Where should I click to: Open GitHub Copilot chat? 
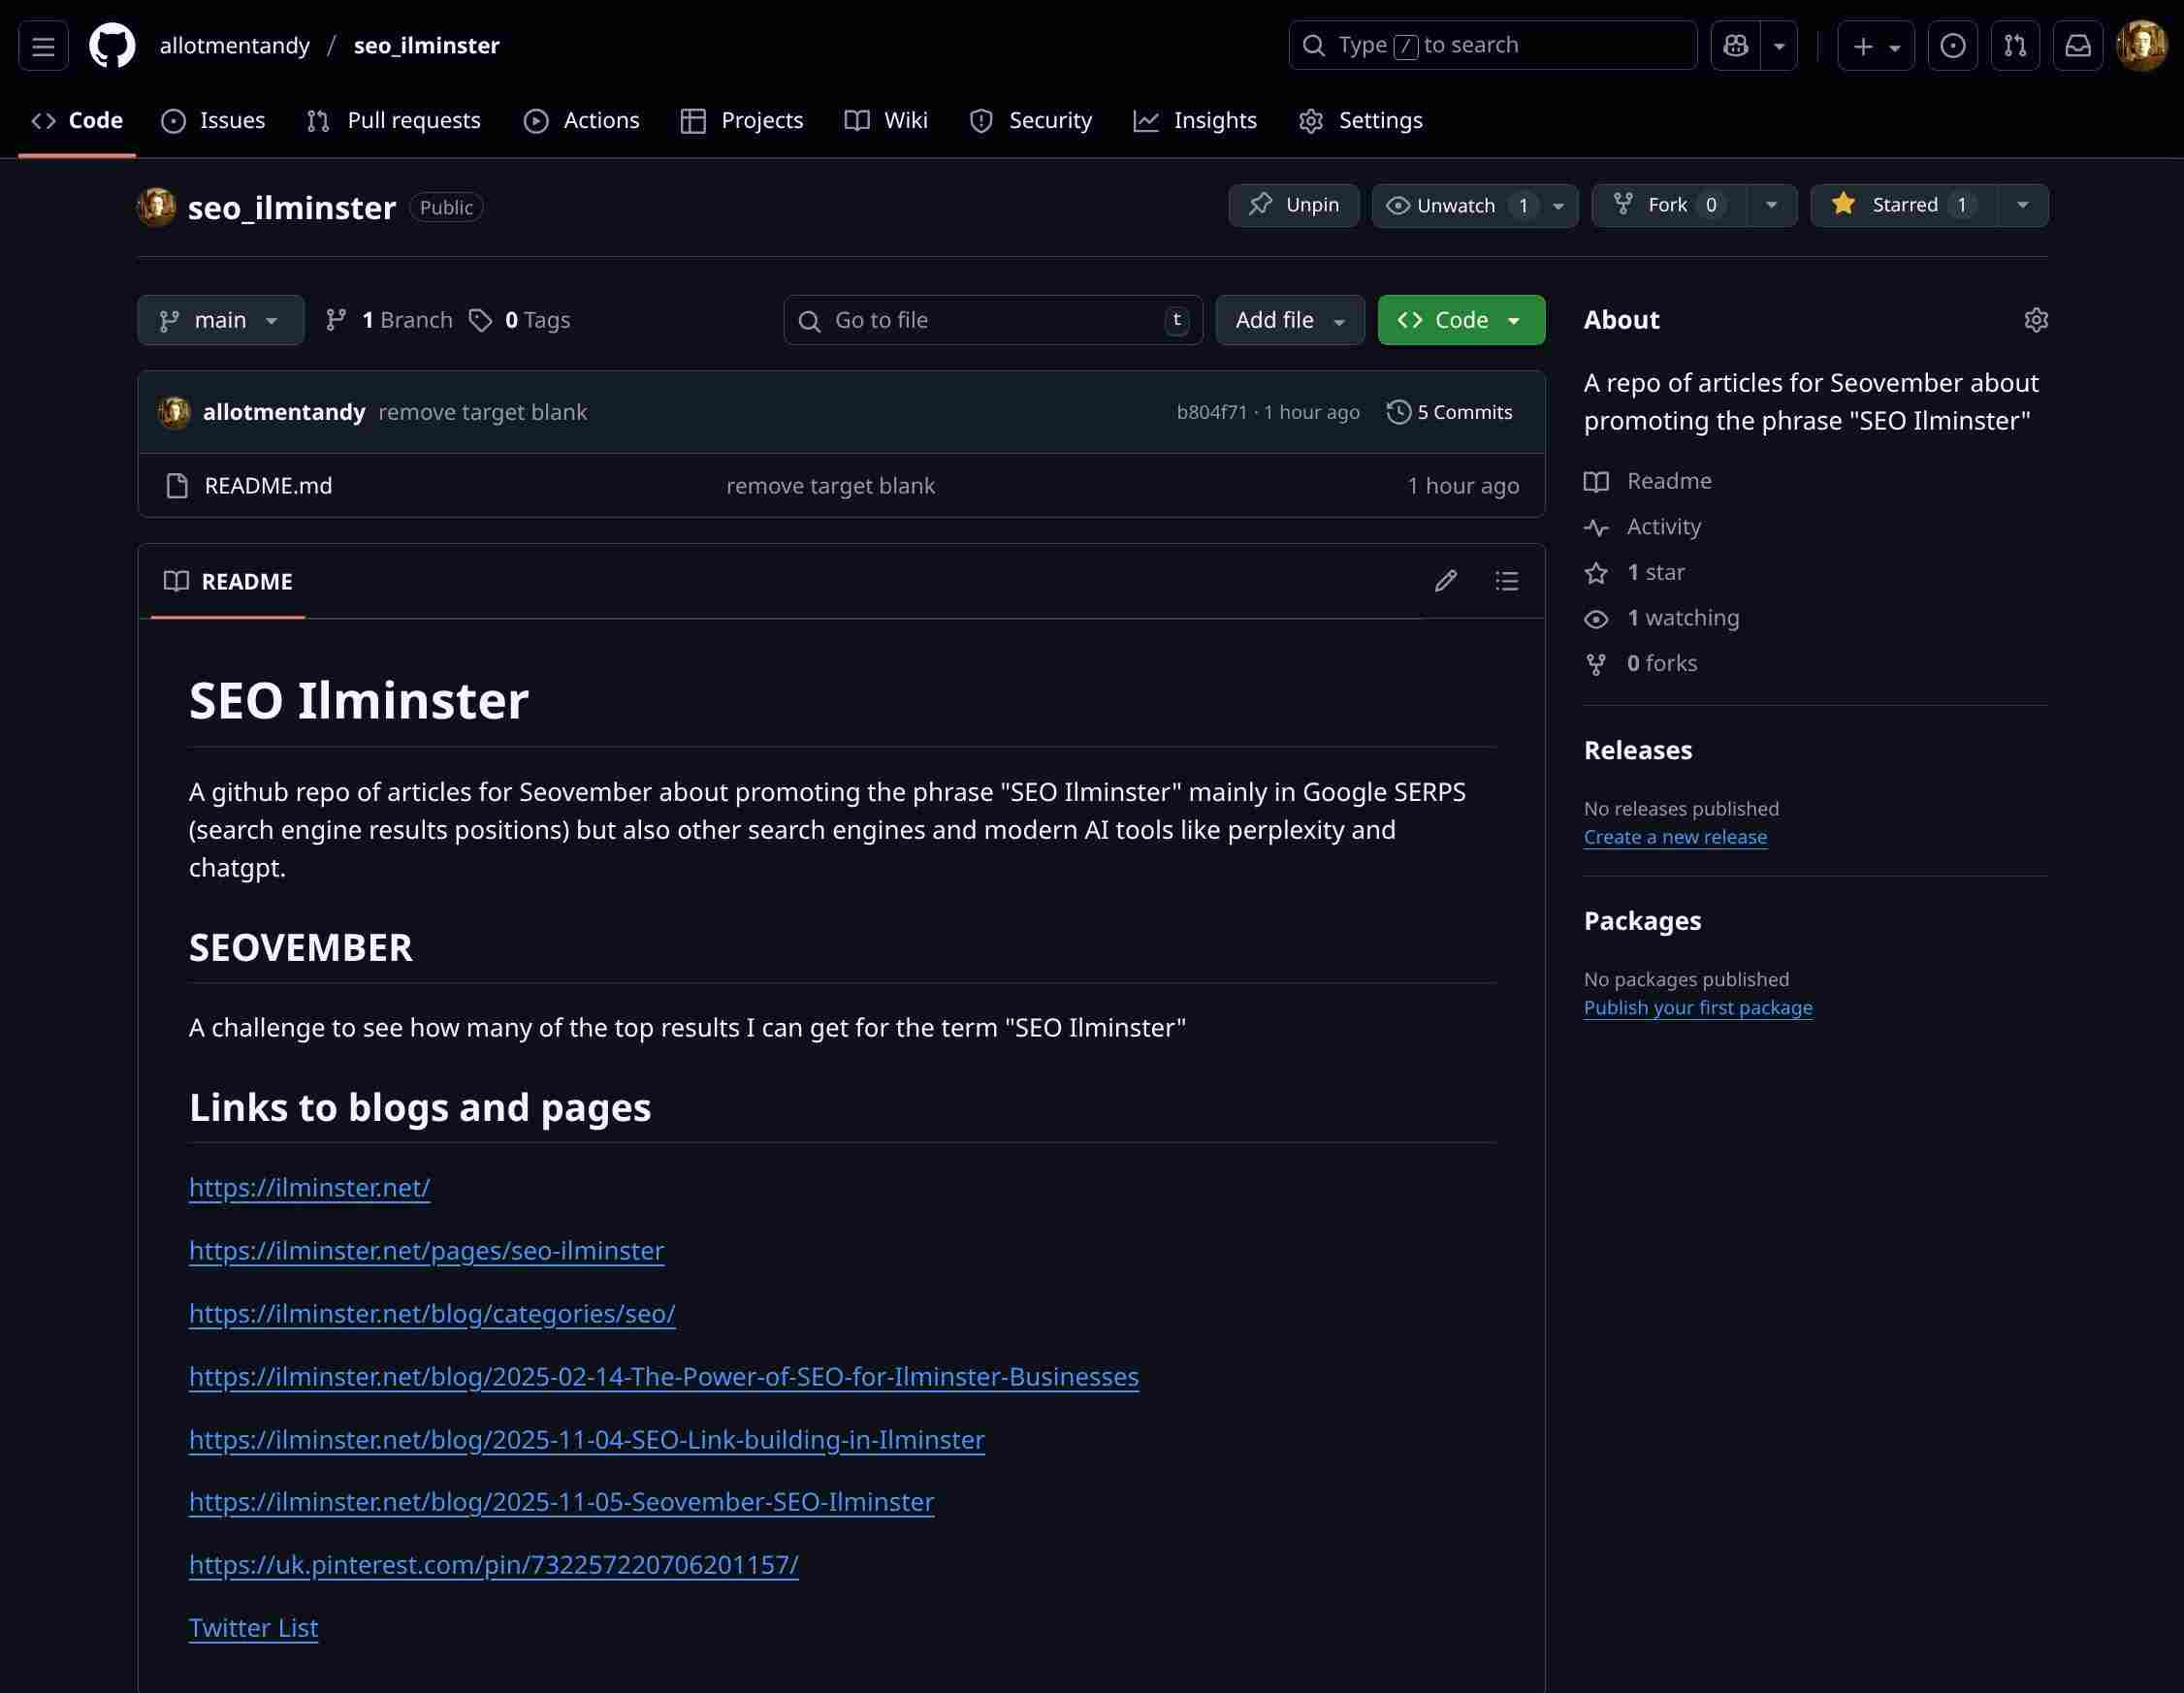click(1735, 45)
